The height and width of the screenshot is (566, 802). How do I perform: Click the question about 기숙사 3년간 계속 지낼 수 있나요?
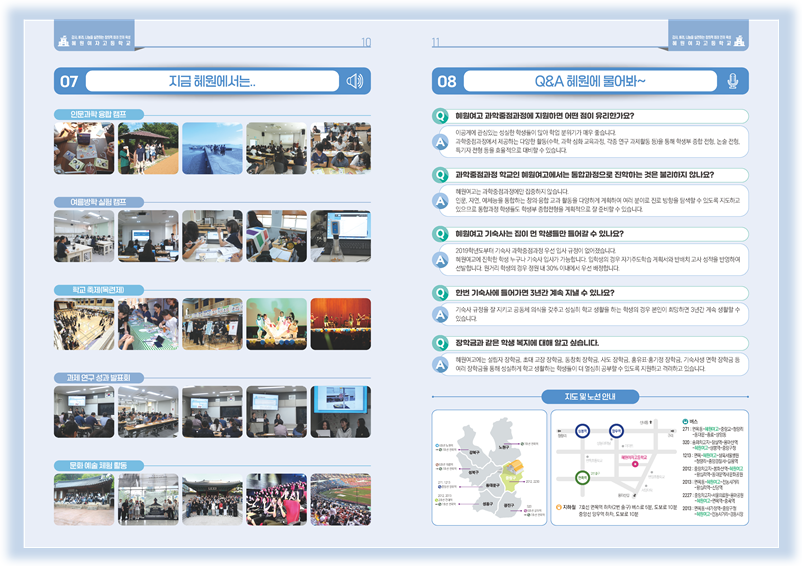coord(535,293)
